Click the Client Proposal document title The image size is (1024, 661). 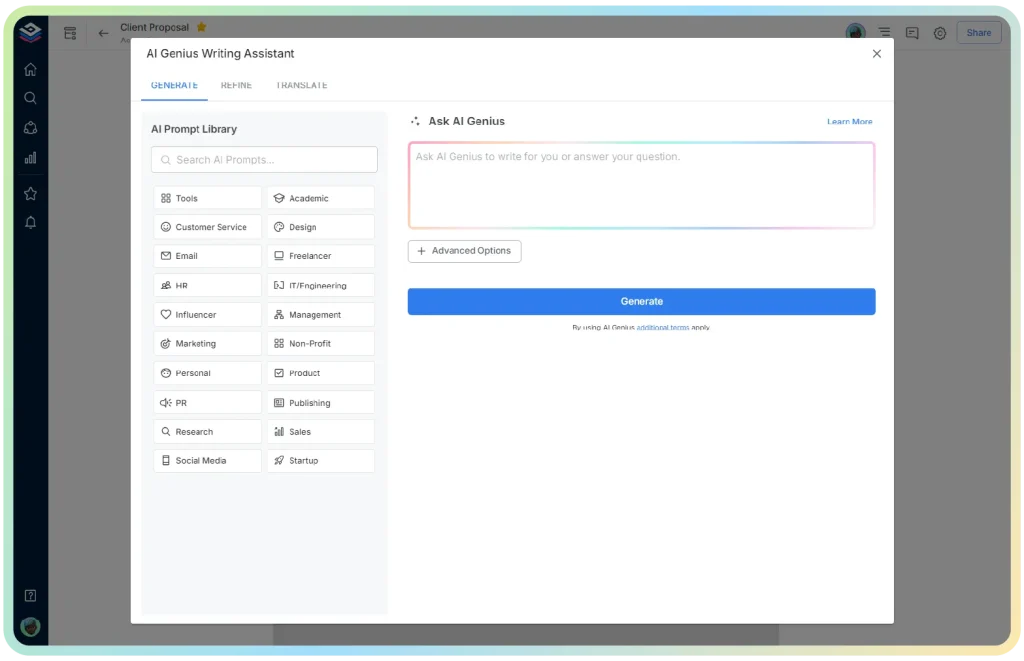click(x=155, y=27)
